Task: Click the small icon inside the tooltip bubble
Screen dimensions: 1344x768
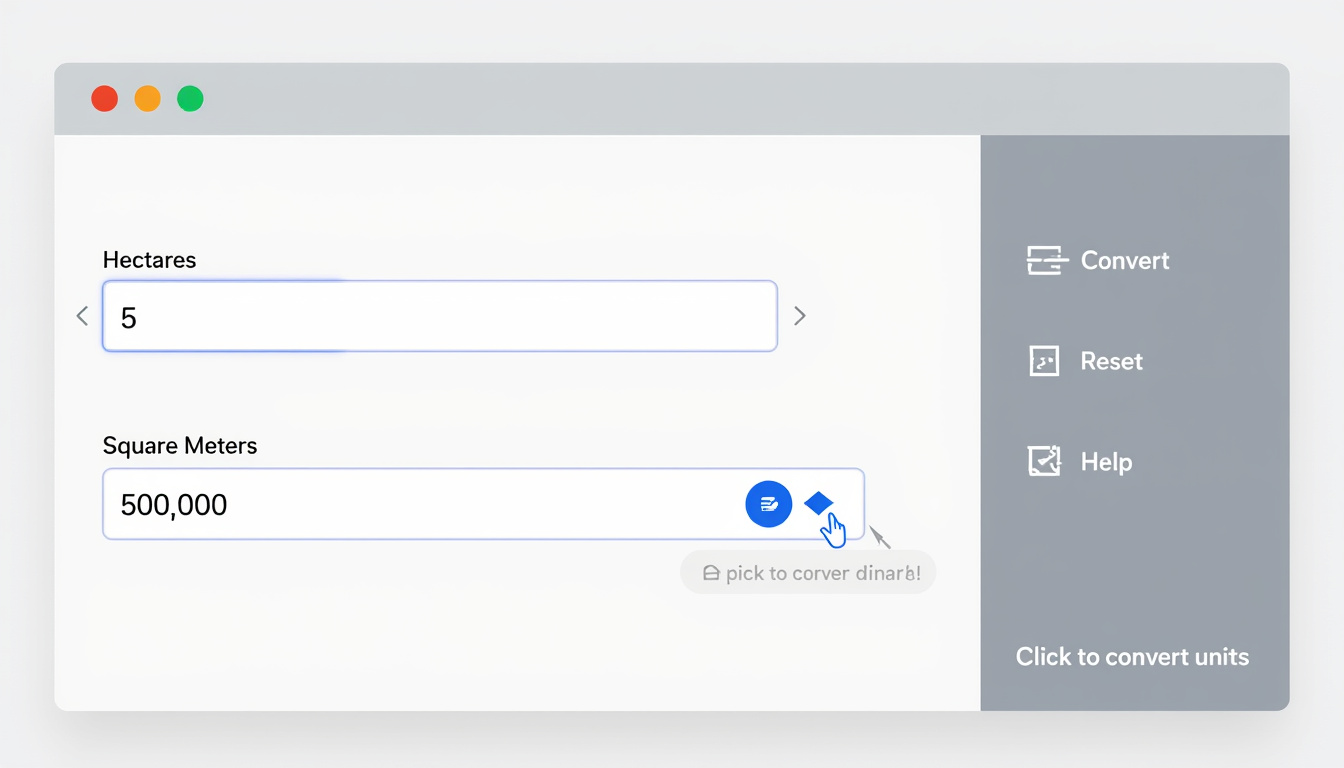Action: click(711, 574)
